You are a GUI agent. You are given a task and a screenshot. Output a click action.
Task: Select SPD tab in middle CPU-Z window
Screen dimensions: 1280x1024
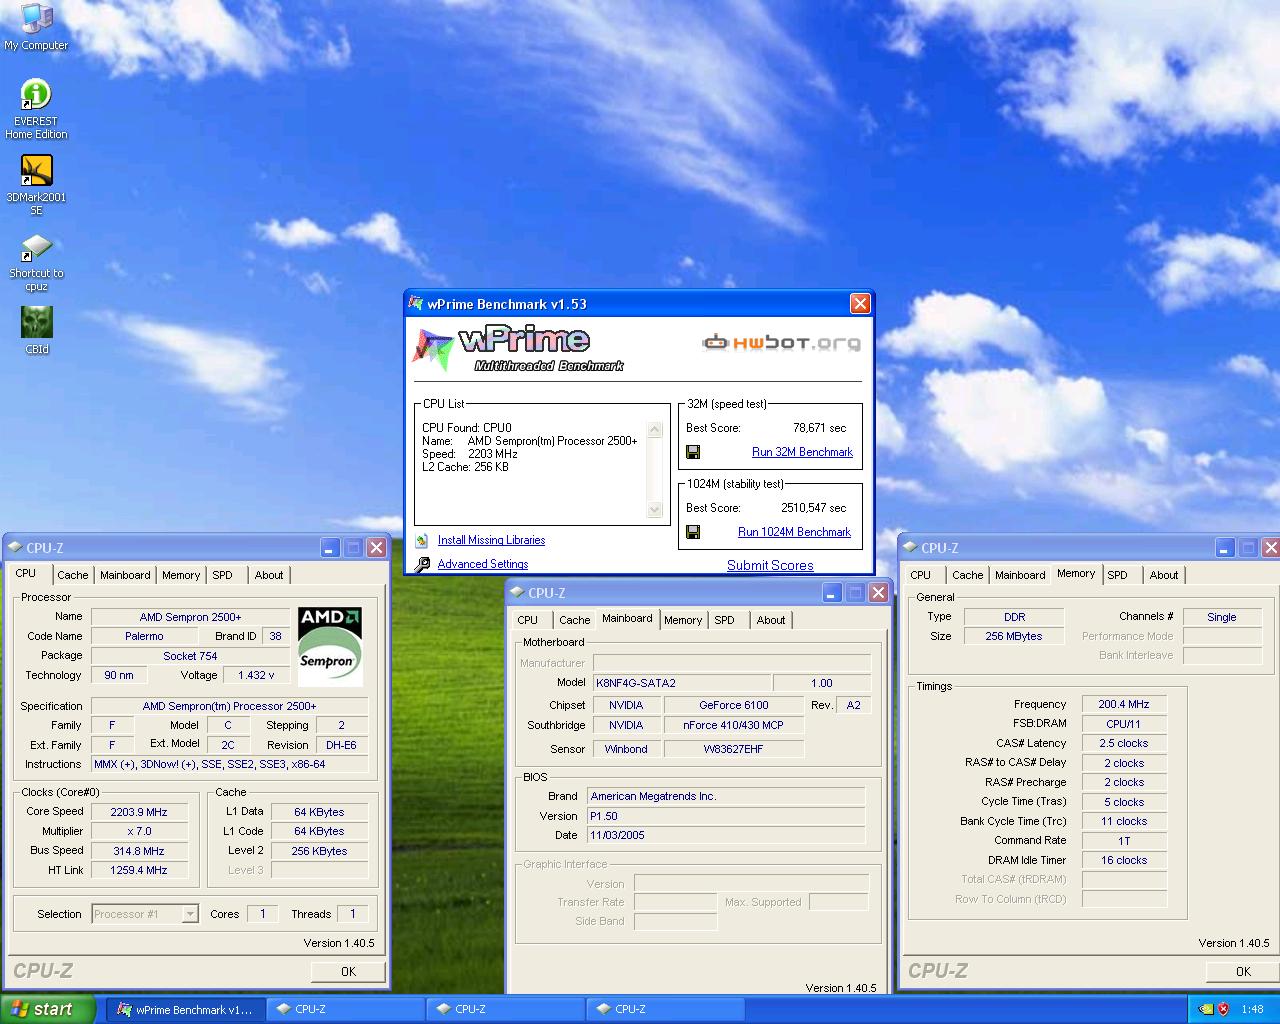coord(725,620)
